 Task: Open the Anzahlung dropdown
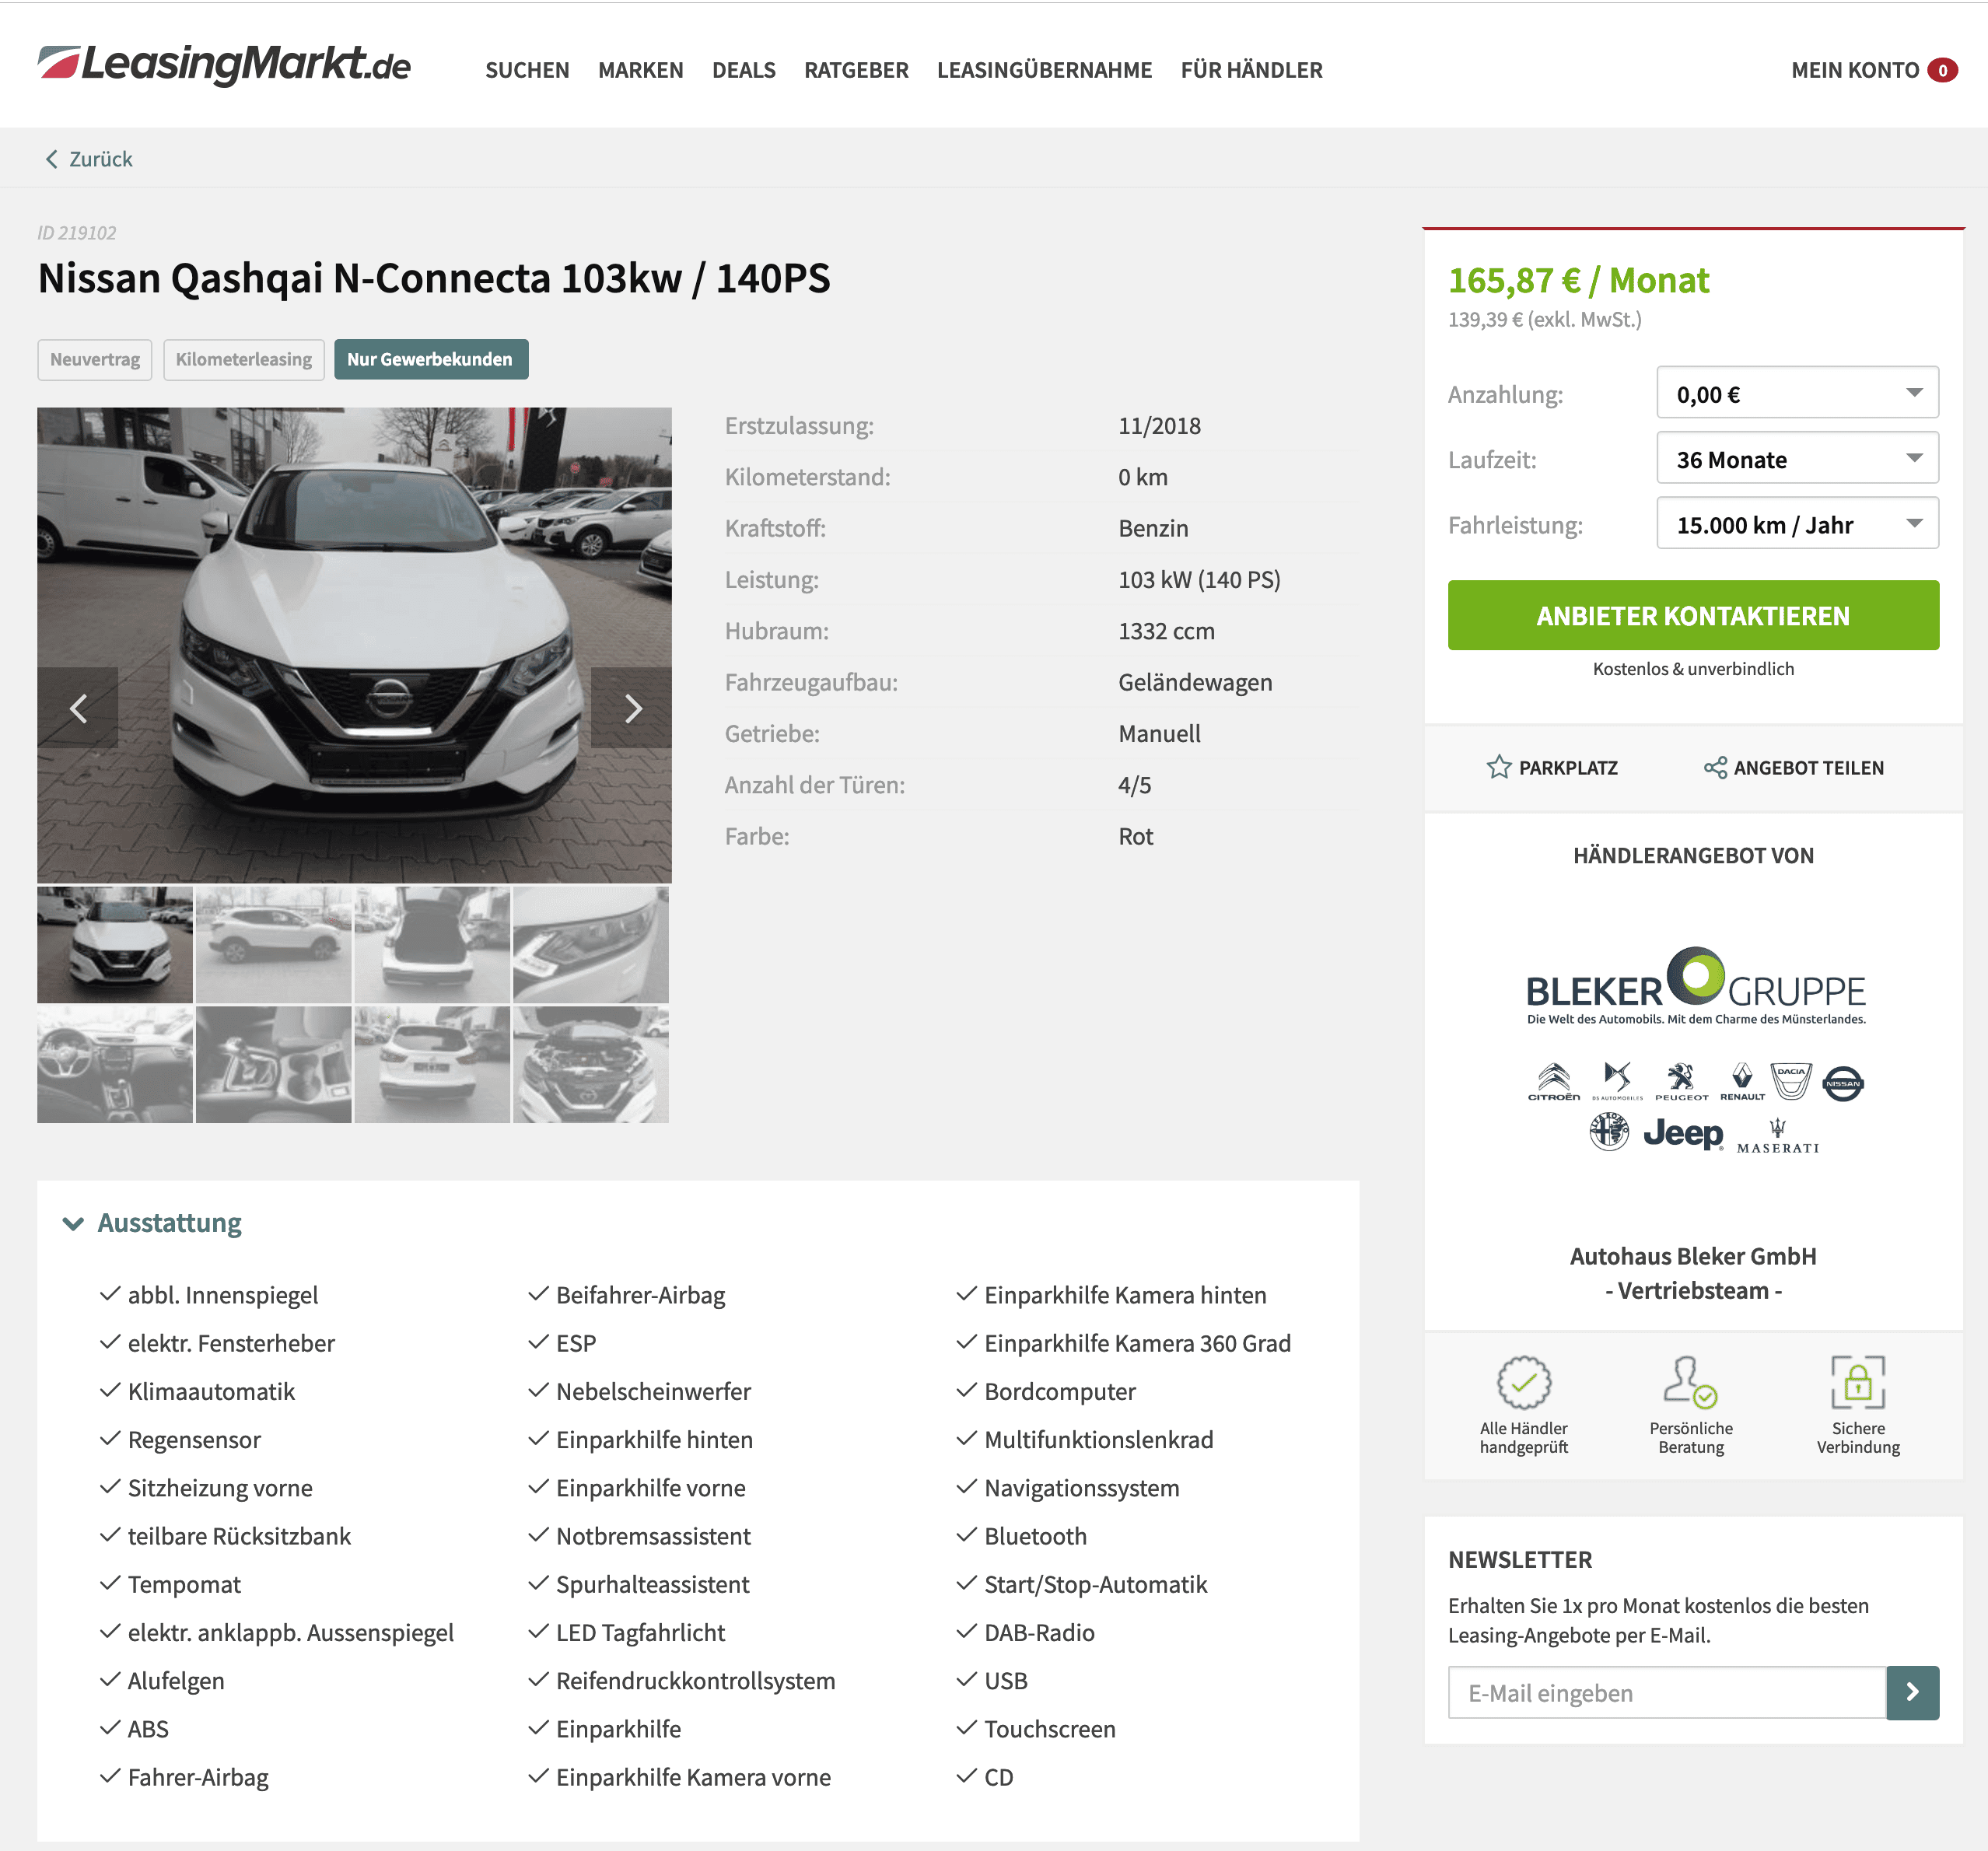(1797, 392)
